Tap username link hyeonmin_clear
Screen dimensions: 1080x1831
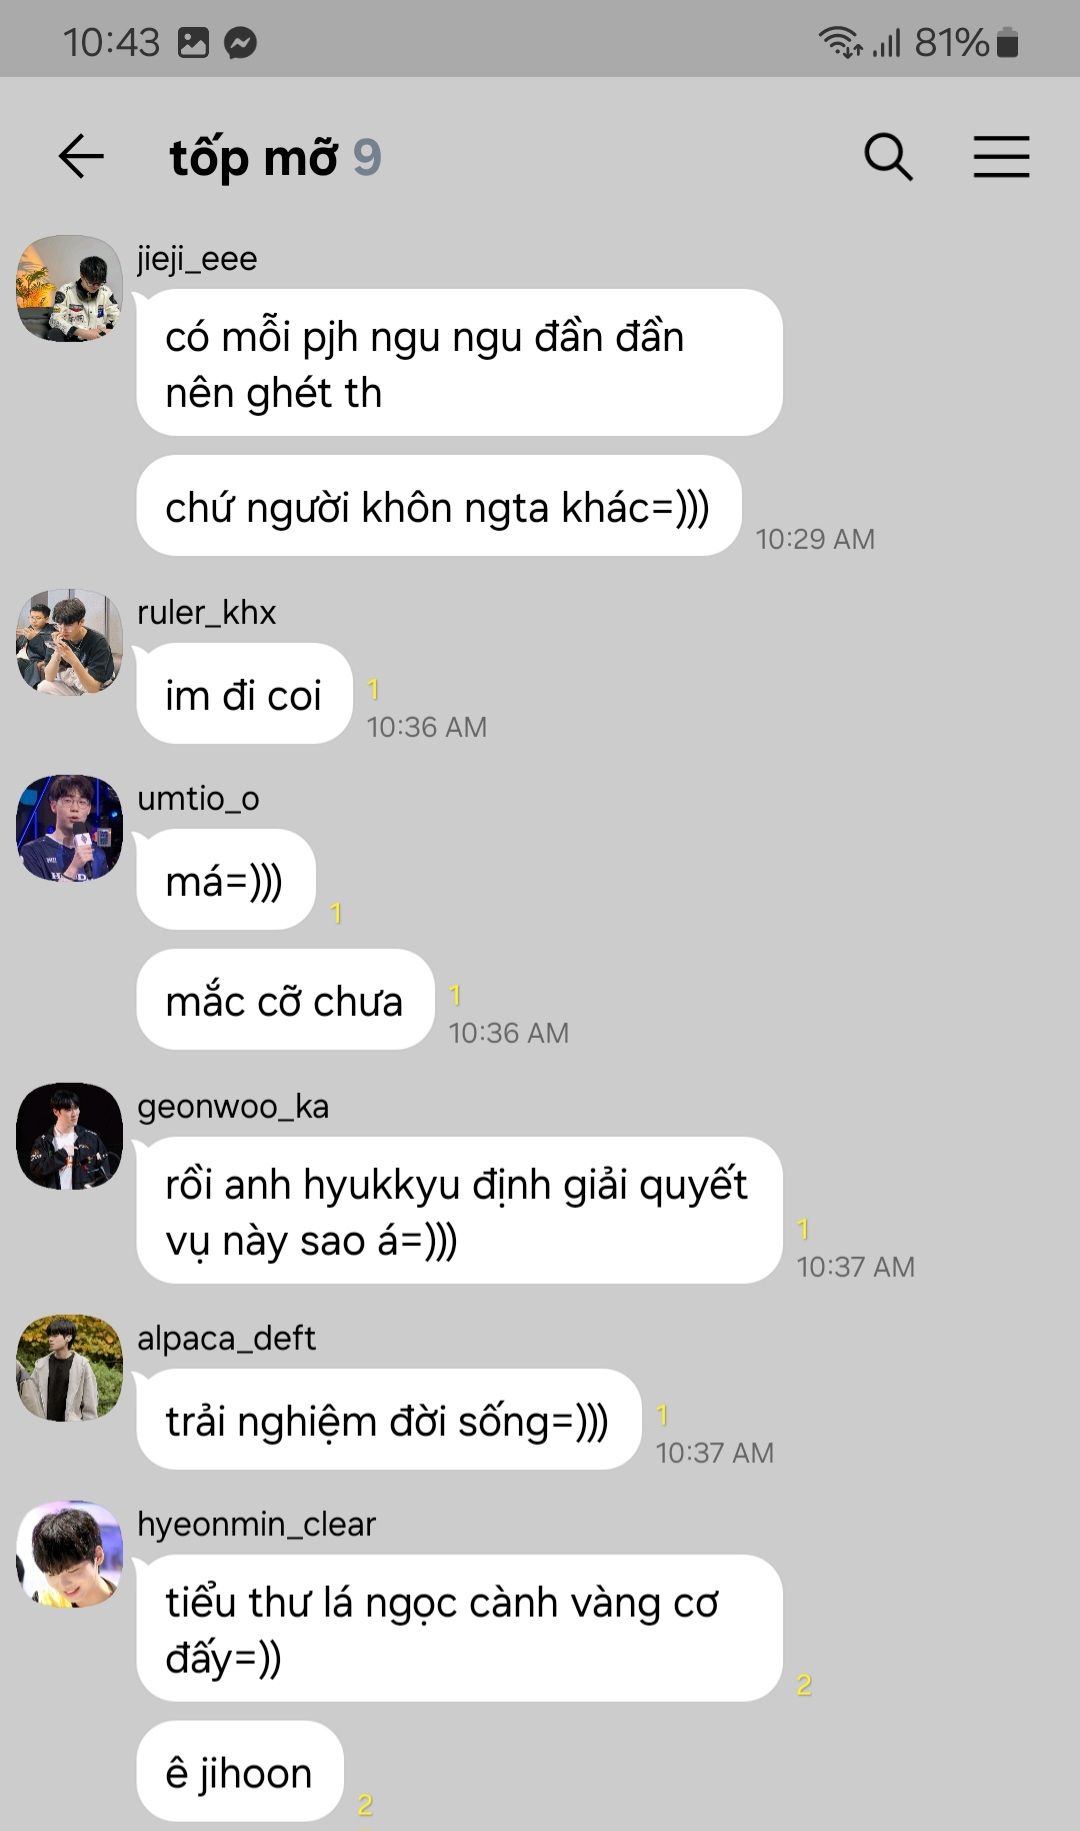click(x=256, y=1524)
